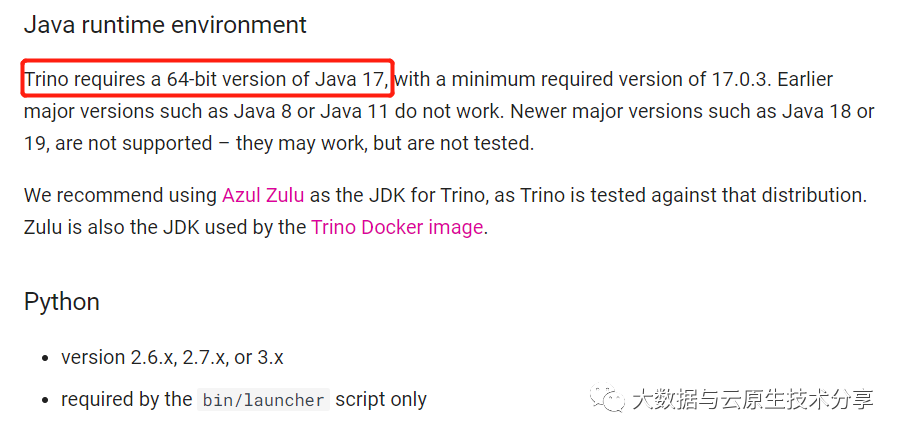The image size is (903, 439).
Task: Click the "Java runtime environment" heading
Action: pos(165,24)
